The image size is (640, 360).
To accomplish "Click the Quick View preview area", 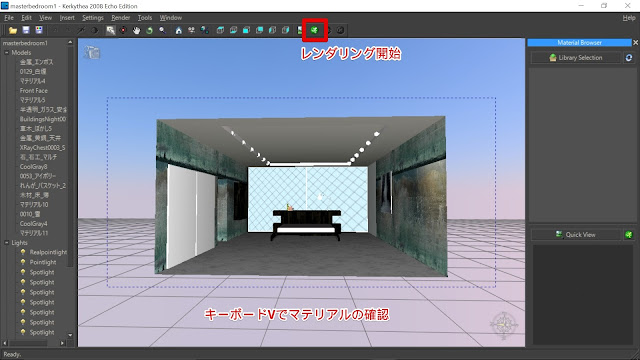I will 583,294.
